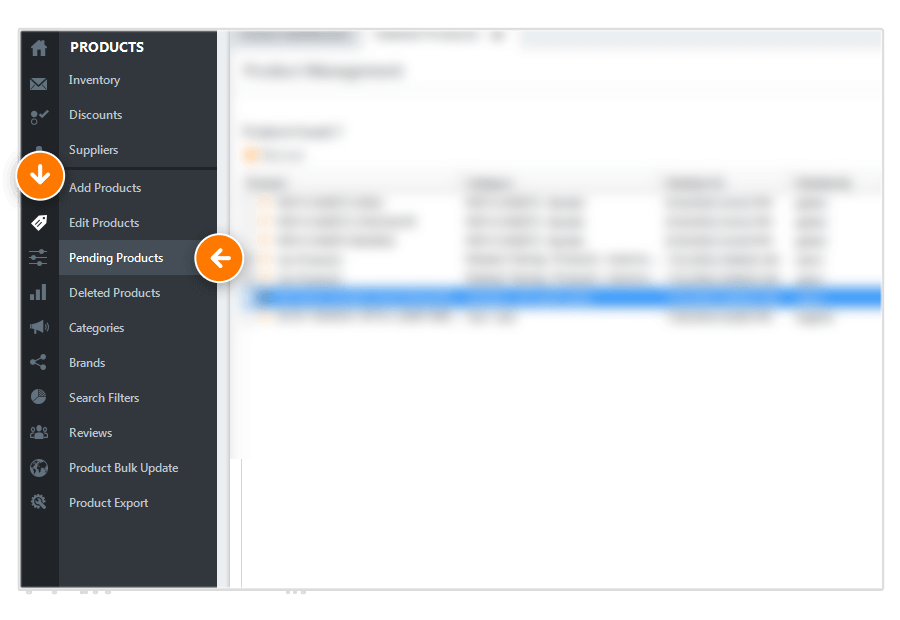
Task: Open Deleted Products list
Action: [114, 293]
